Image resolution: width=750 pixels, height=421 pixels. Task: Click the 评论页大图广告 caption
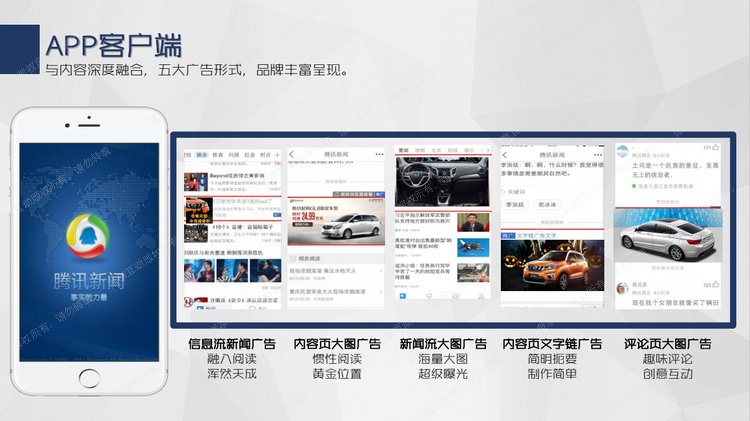pos(667,343)
